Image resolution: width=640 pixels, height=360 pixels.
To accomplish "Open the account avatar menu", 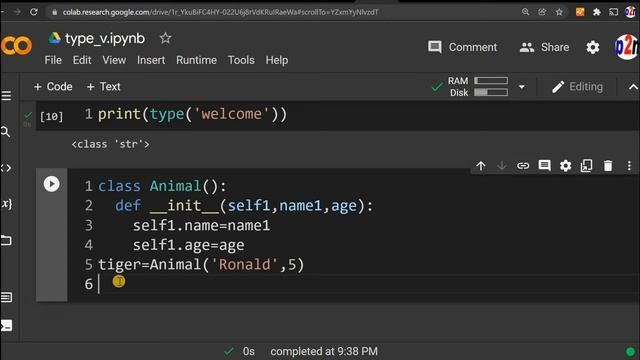I will tap(627, 47).
